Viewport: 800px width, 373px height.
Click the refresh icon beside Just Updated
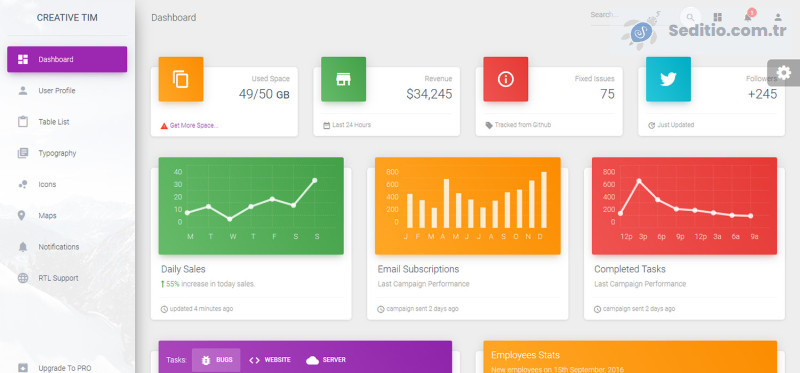652,125
